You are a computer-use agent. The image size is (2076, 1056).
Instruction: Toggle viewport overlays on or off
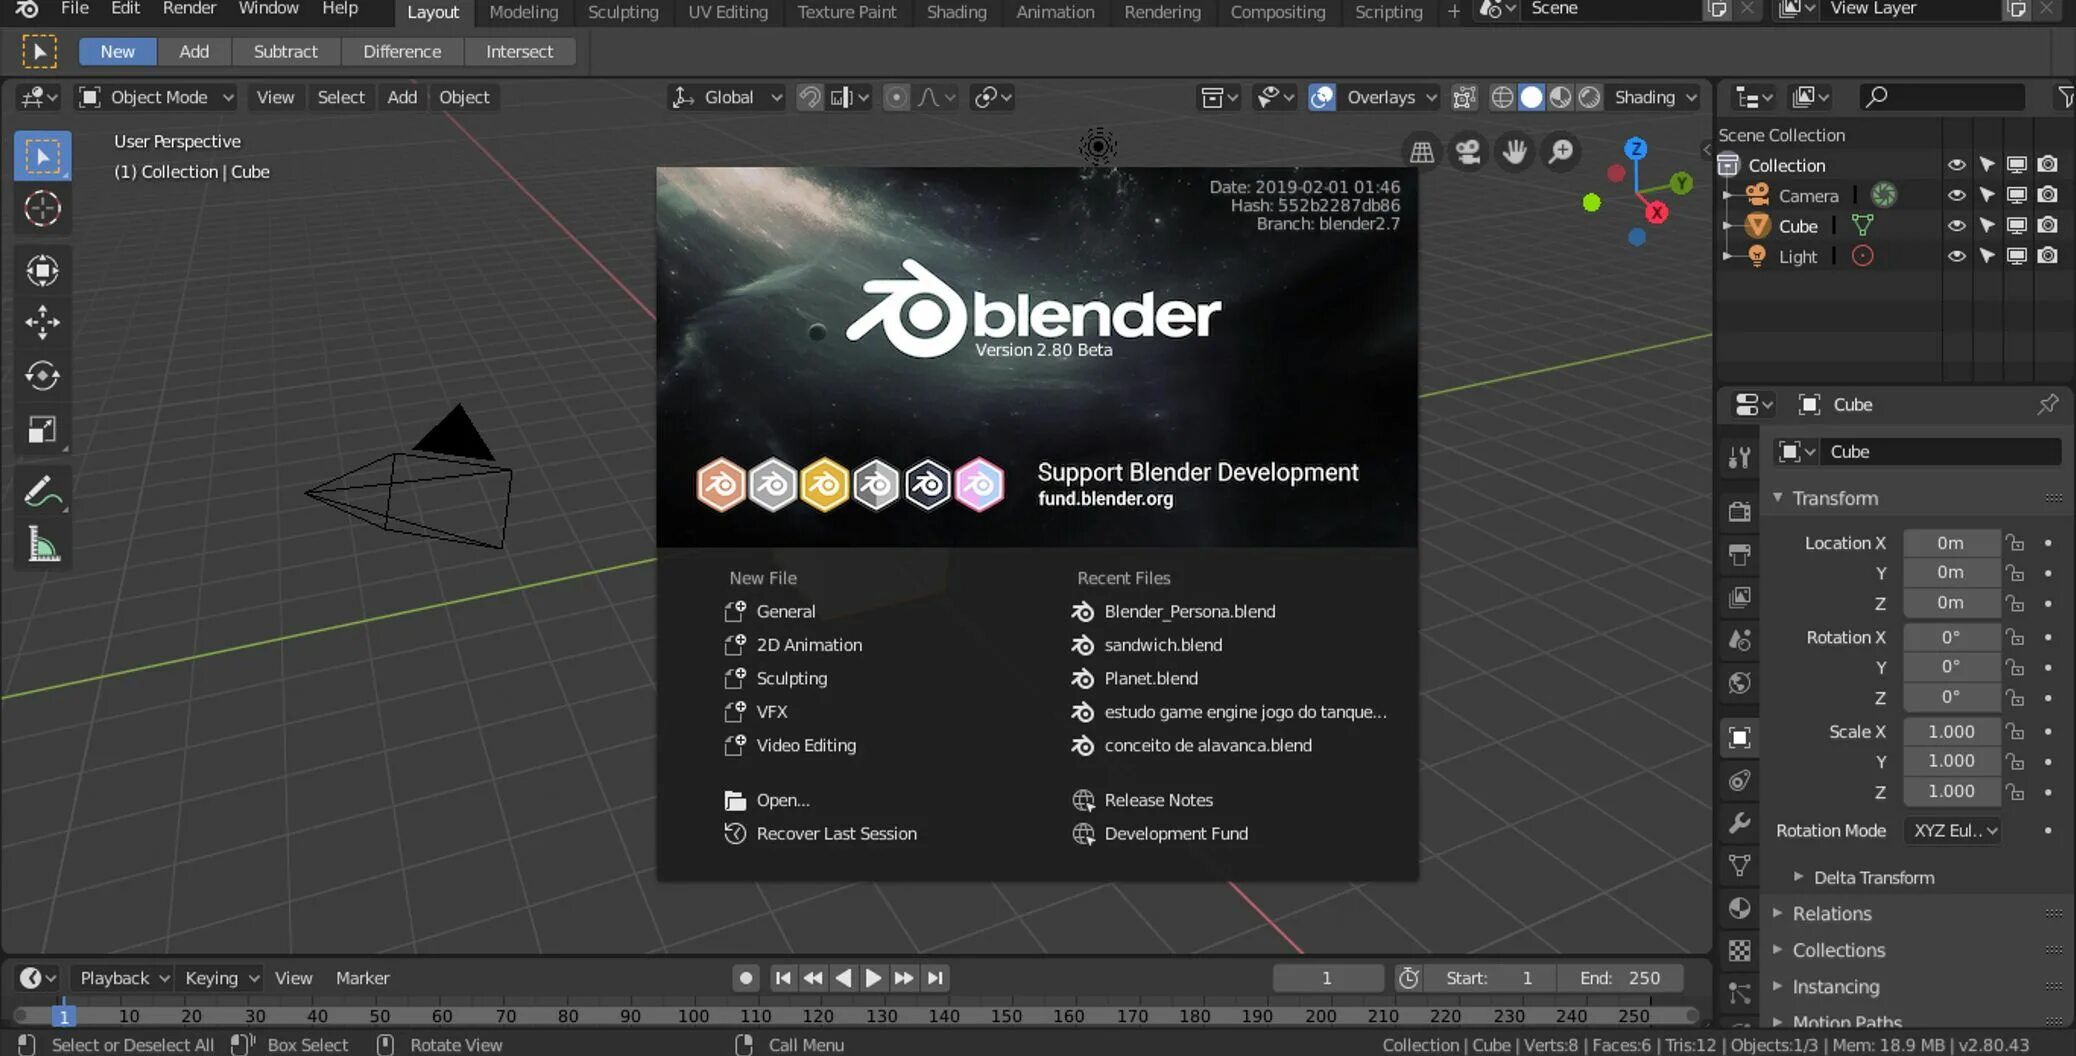pos(1321,97)
